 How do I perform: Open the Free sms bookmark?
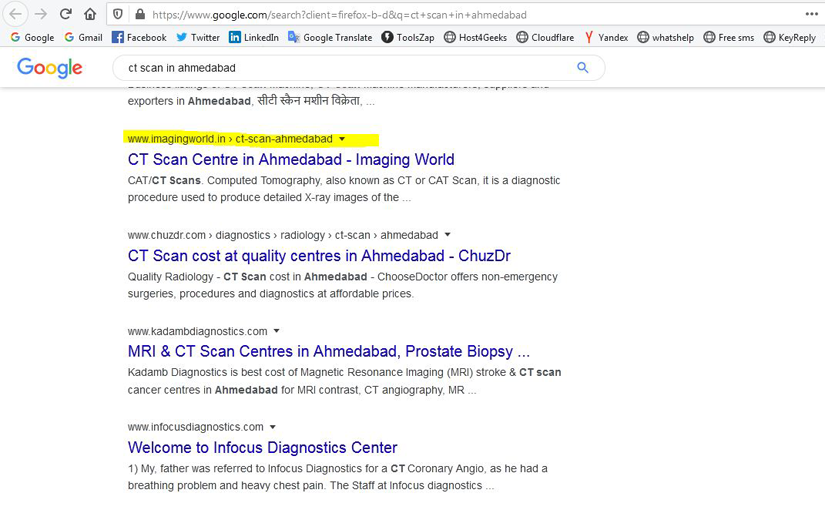click(x=729, y=37)
